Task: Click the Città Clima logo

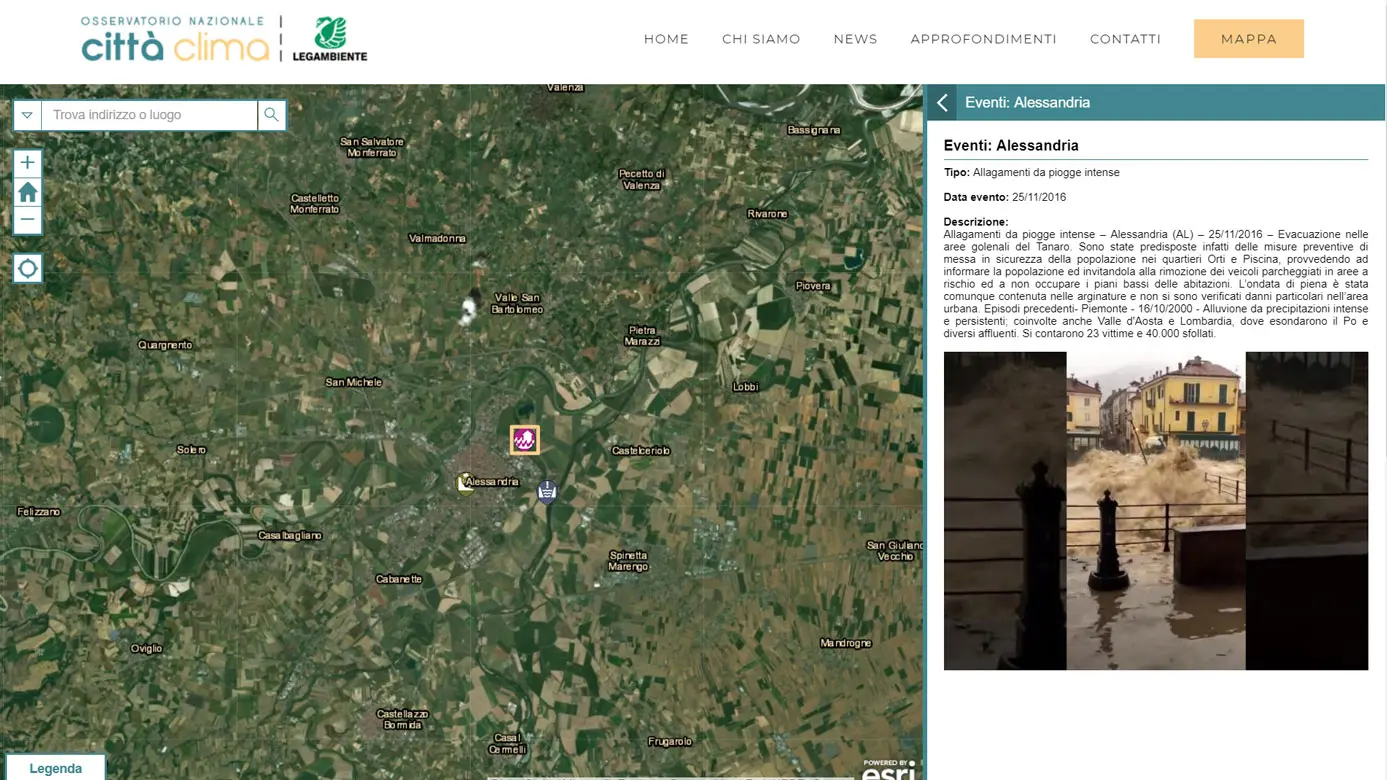Action: tap(175, 40)
